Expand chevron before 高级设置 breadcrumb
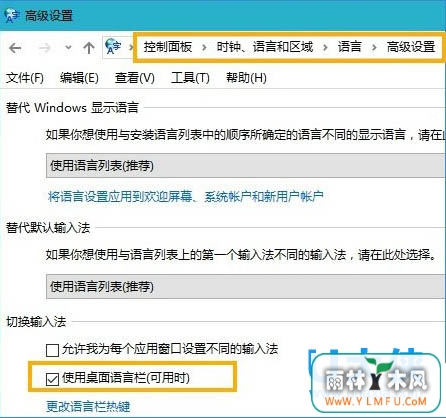 point(374,48)
